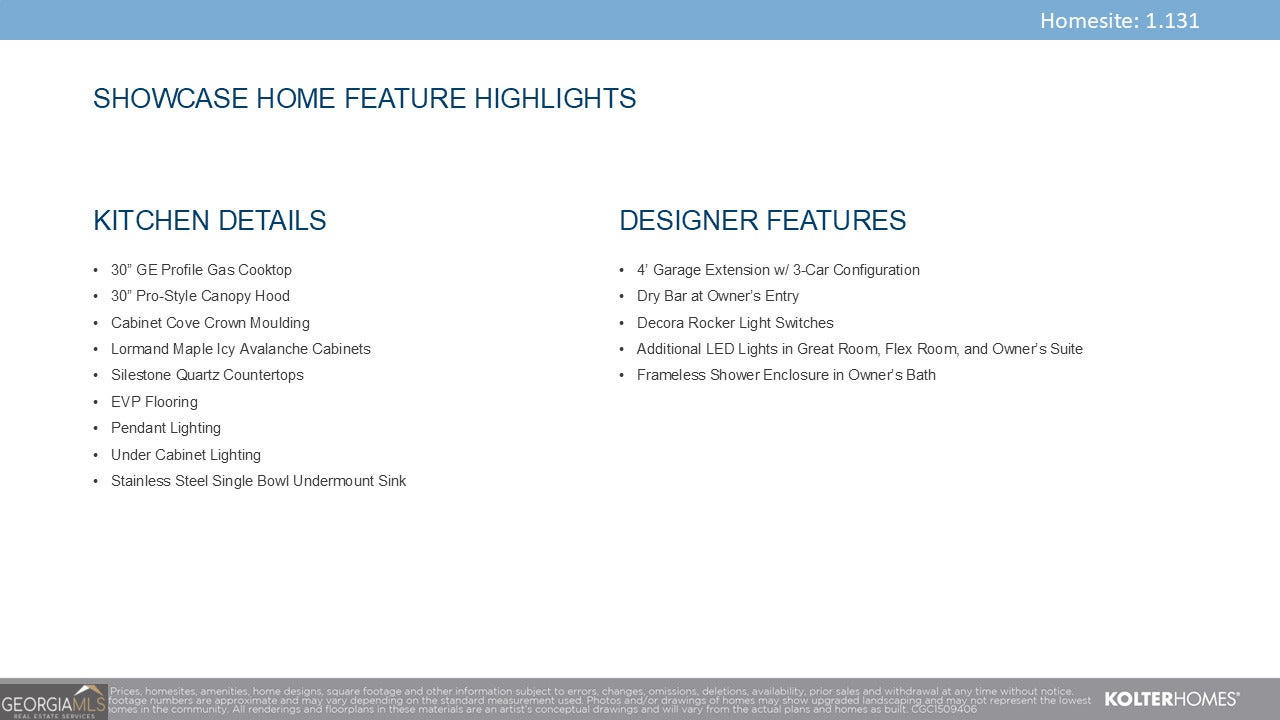Click the 30" GE Profile Gas Cooktop item

click(x=201, y=270)
